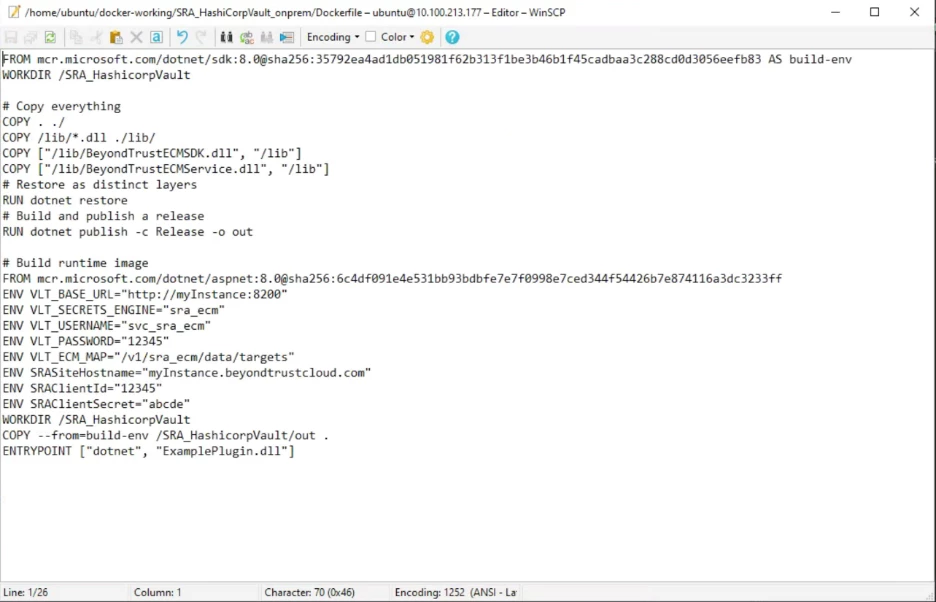
Task: Click the 'COPY . ./' line
Action: (33, 122)
